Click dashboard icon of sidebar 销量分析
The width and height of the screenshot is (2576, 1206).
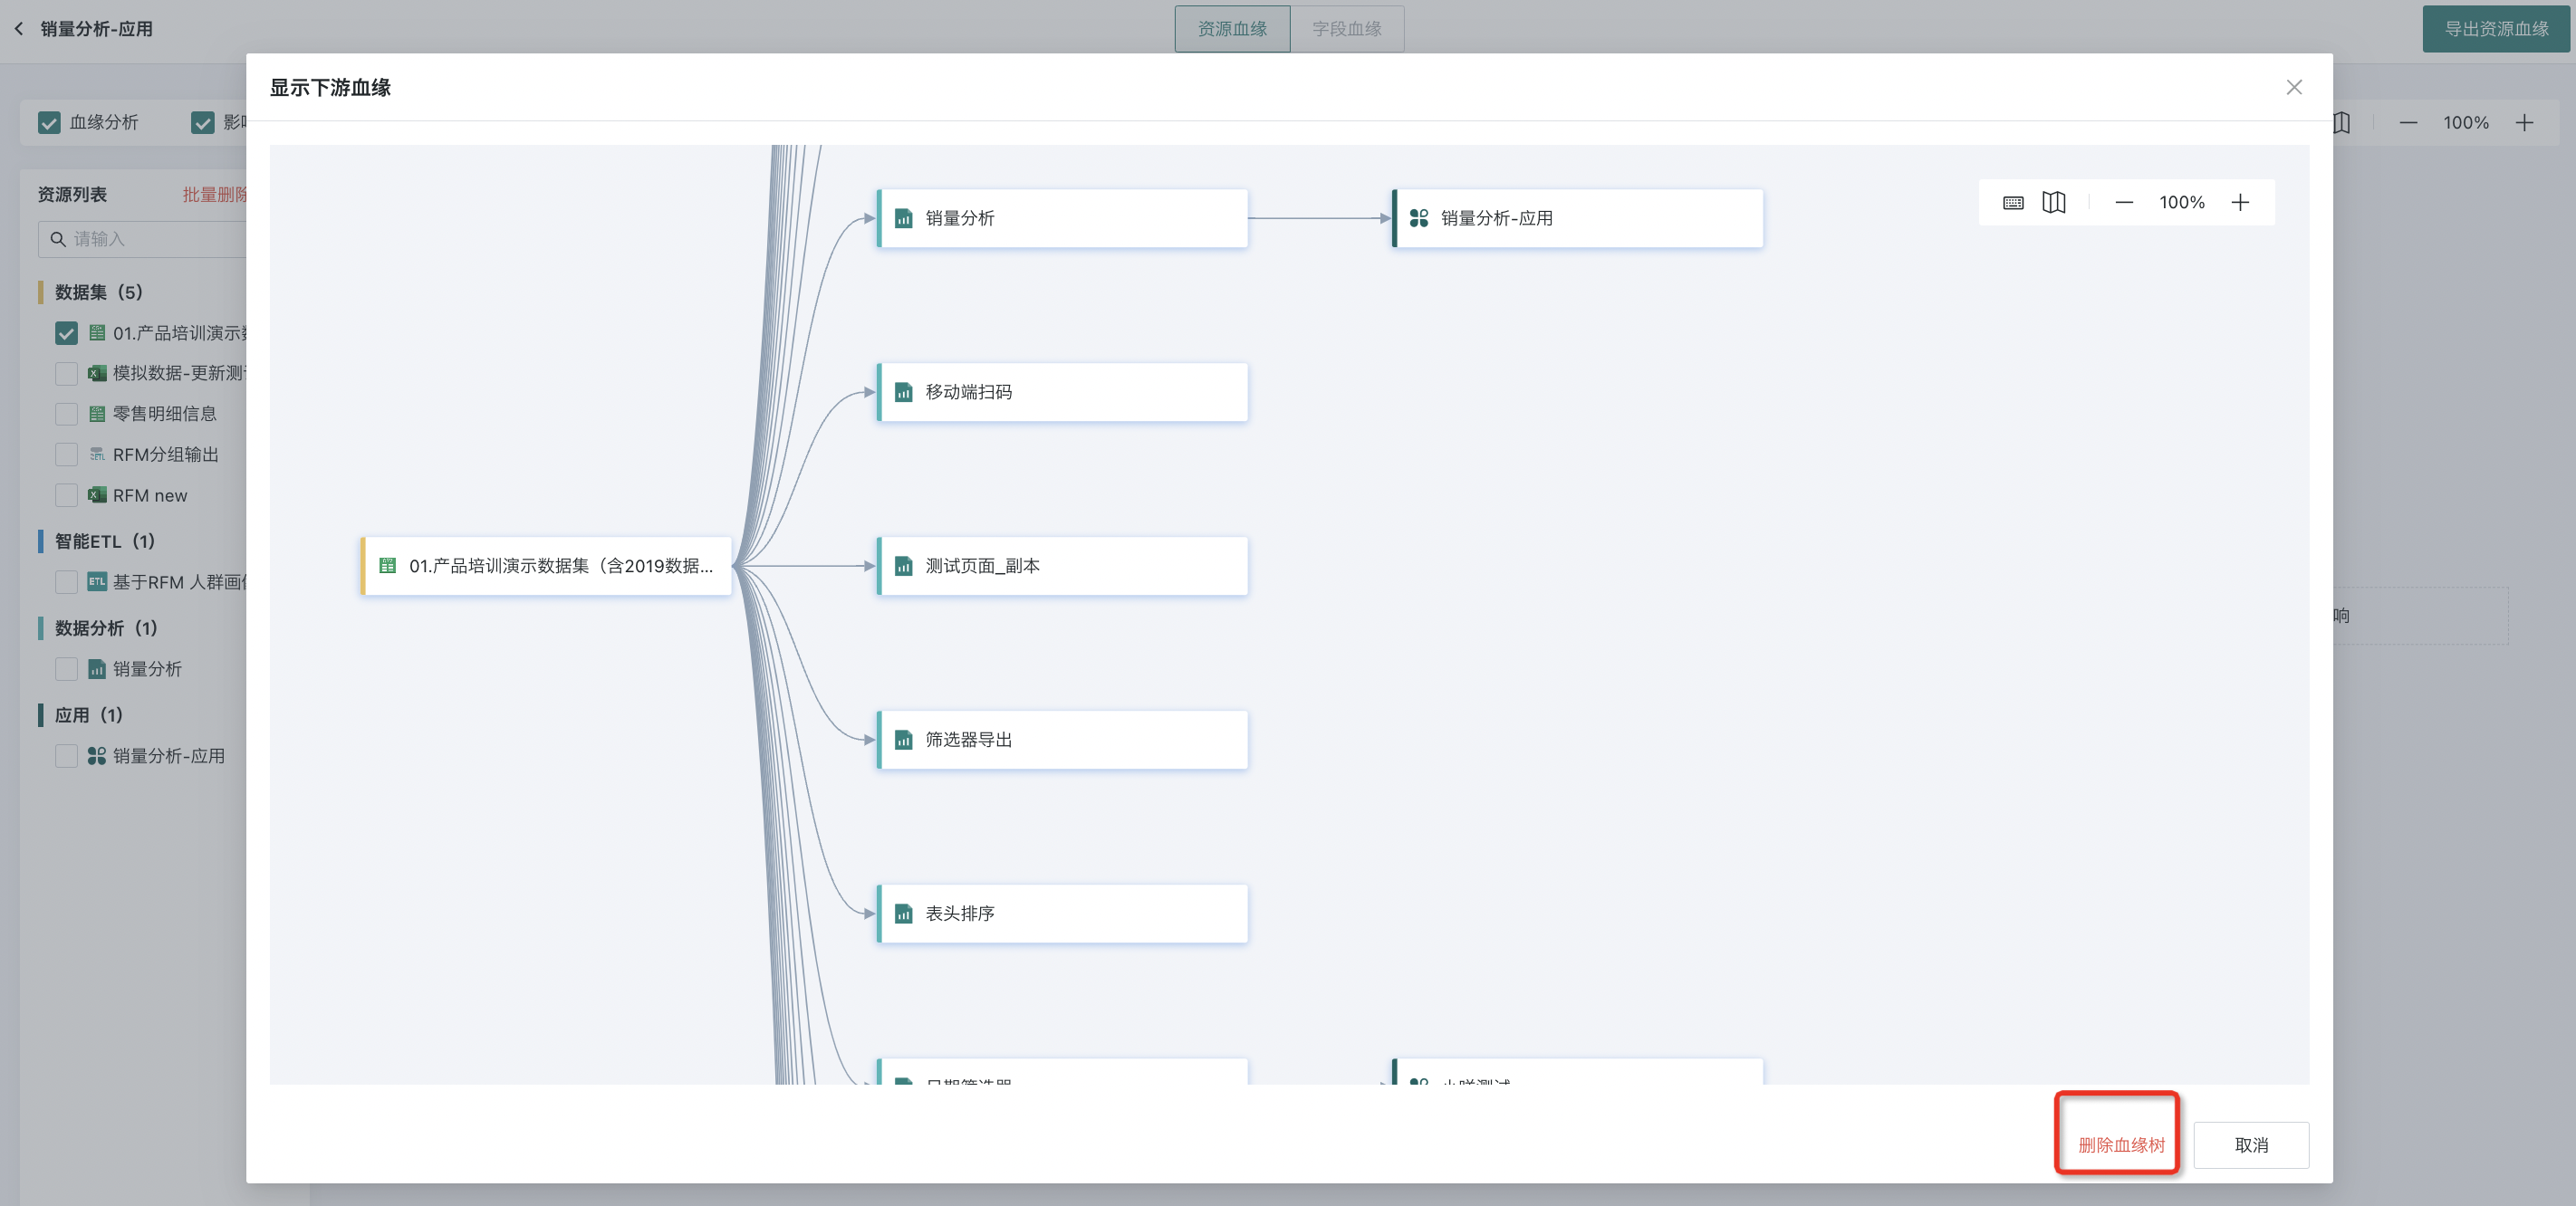tap(97, 669)
